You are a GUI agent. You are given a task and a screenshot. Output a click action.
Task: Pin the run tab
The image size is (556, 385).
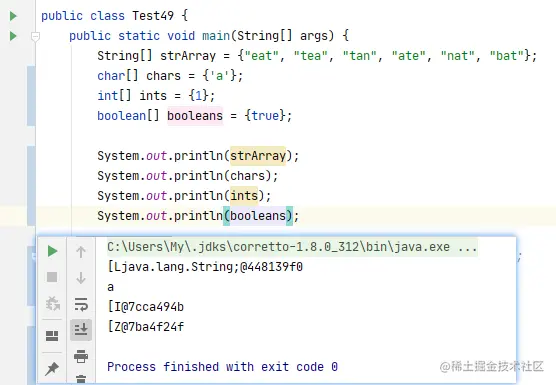pos(52,368)
